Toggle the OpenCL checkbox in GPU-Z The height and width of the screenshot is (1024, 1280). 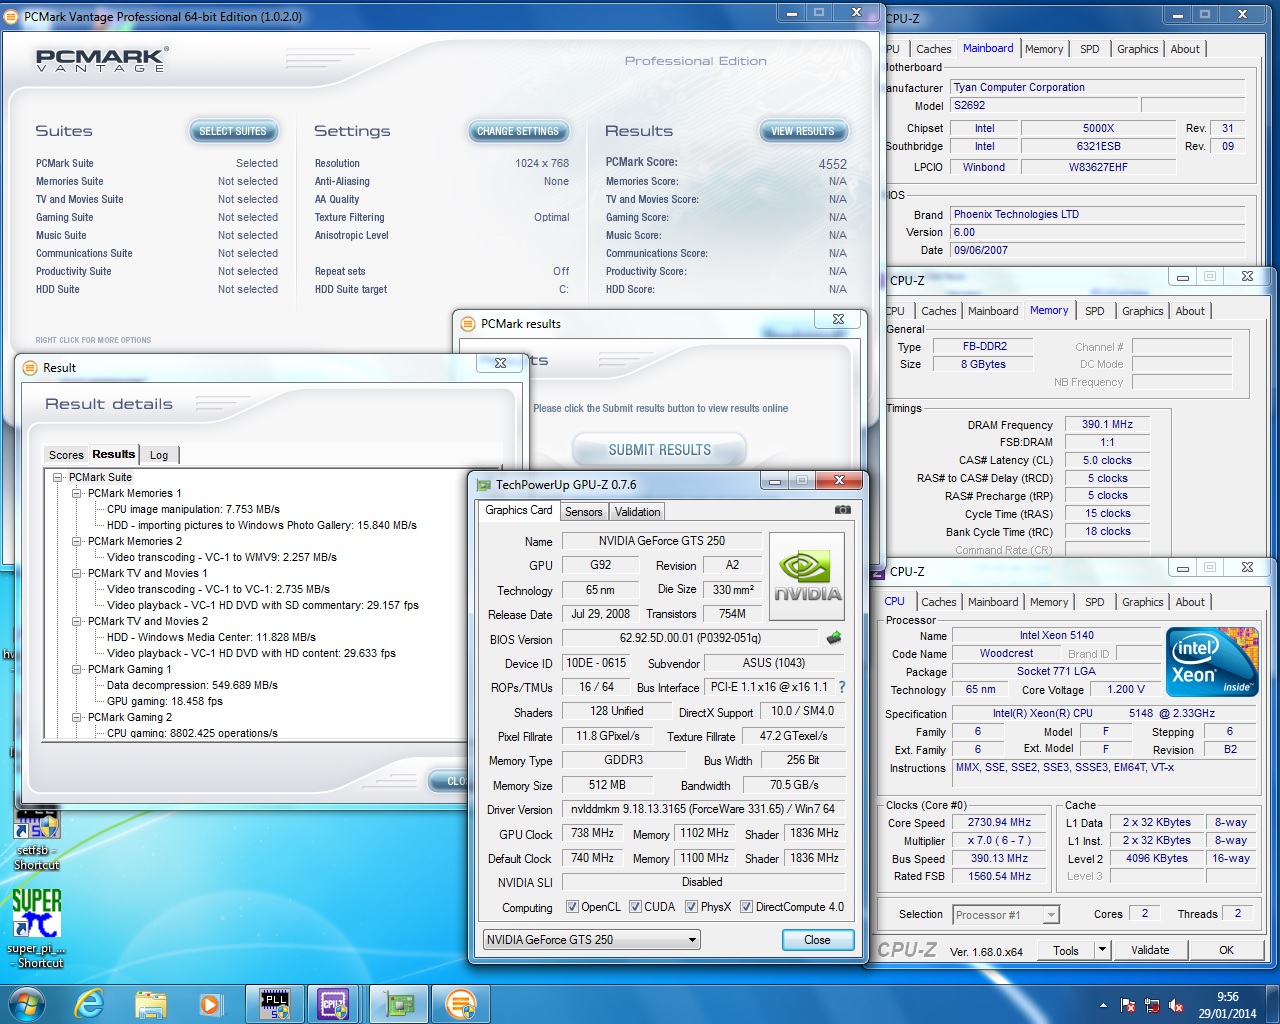pos(572,907)
